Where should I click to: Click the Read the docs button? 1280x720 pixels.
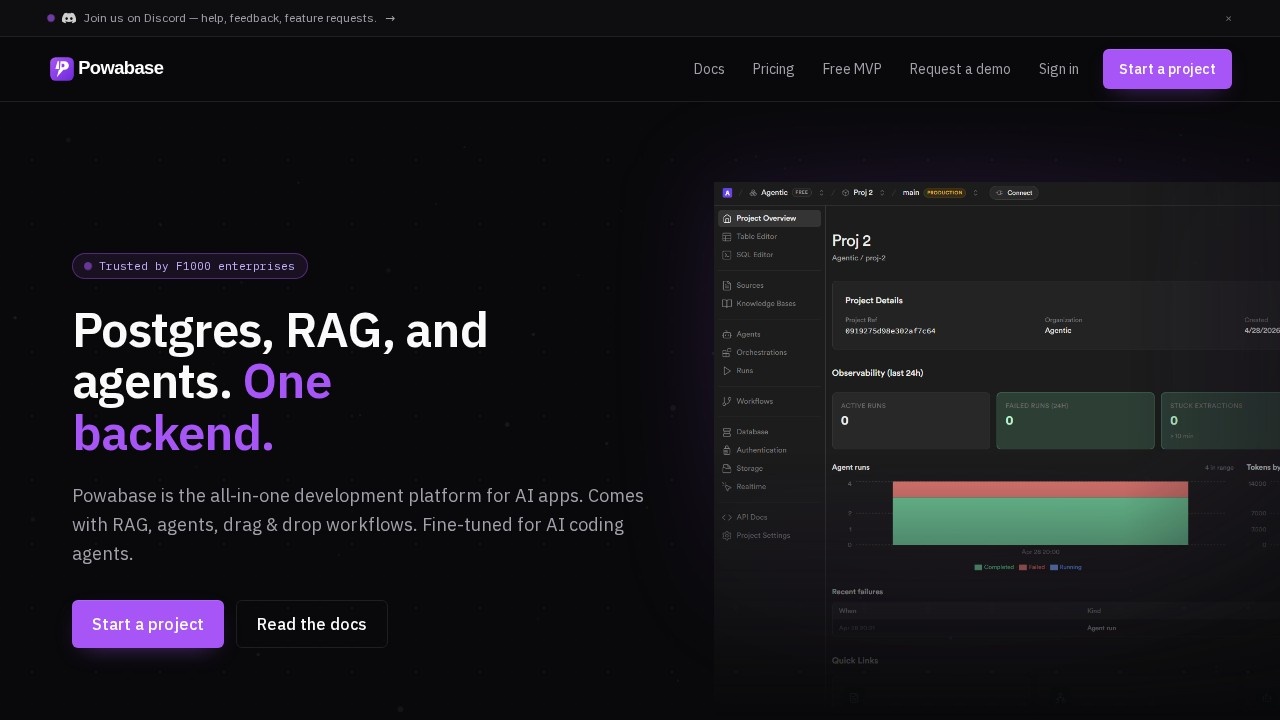point(312,624)
